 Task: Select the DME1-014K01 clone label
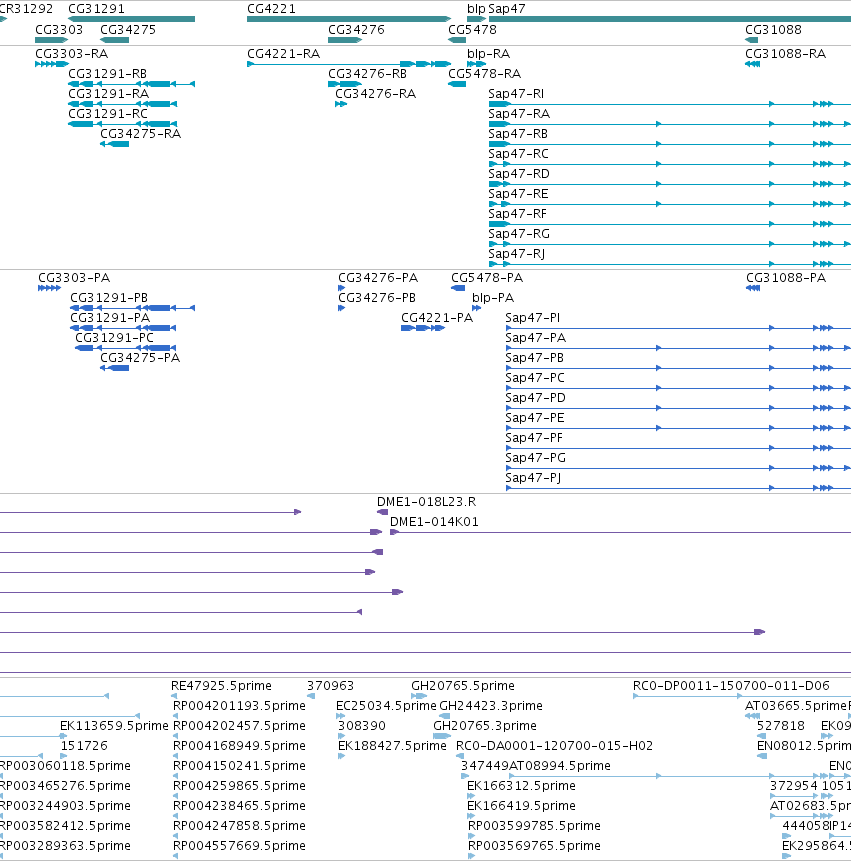434,522
